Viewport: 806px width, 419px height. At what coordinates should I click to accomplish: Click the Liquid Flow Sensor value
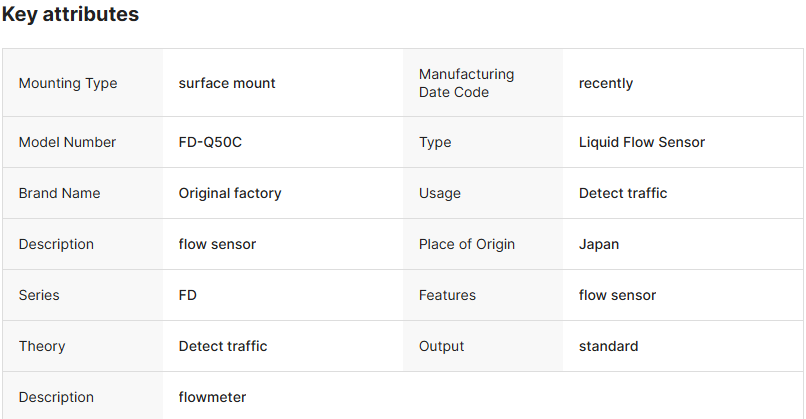tap(642, 142)
